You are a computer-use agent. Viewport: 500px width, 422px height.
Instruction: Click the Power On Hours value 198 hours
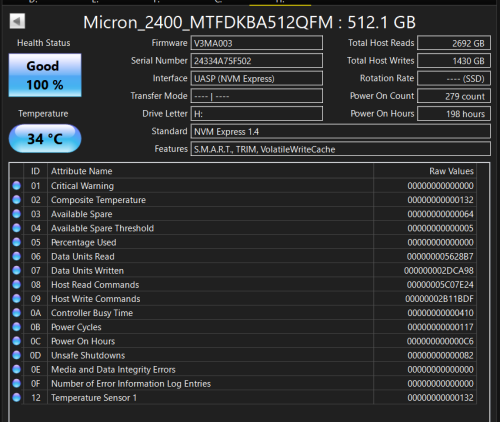coord(454,114)
